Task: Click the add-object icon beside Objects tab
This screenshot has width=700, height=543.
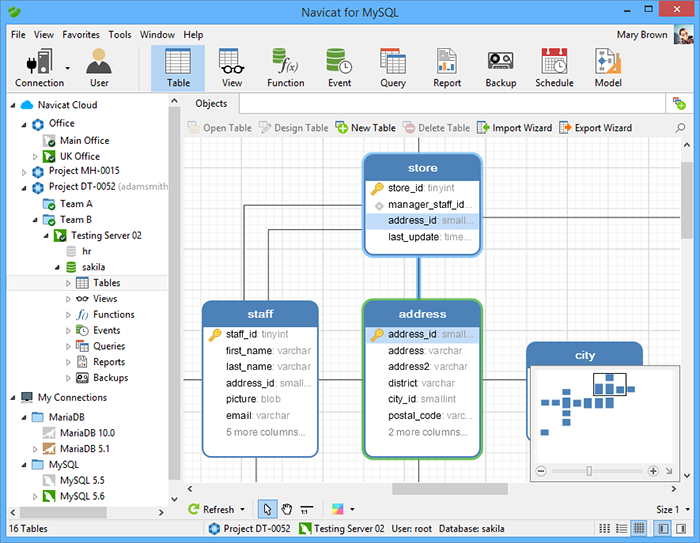Action: (x=679, y=104)
